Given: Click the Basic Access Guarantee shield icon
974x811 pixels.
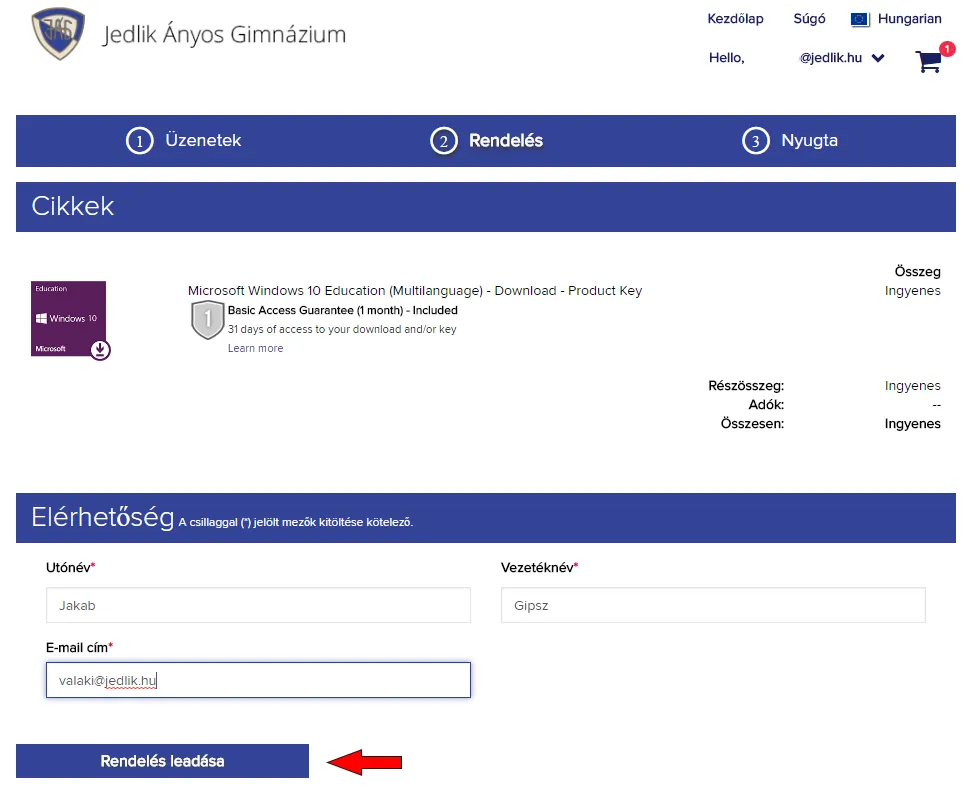Looking at the screenshot, I should point(207,320).
